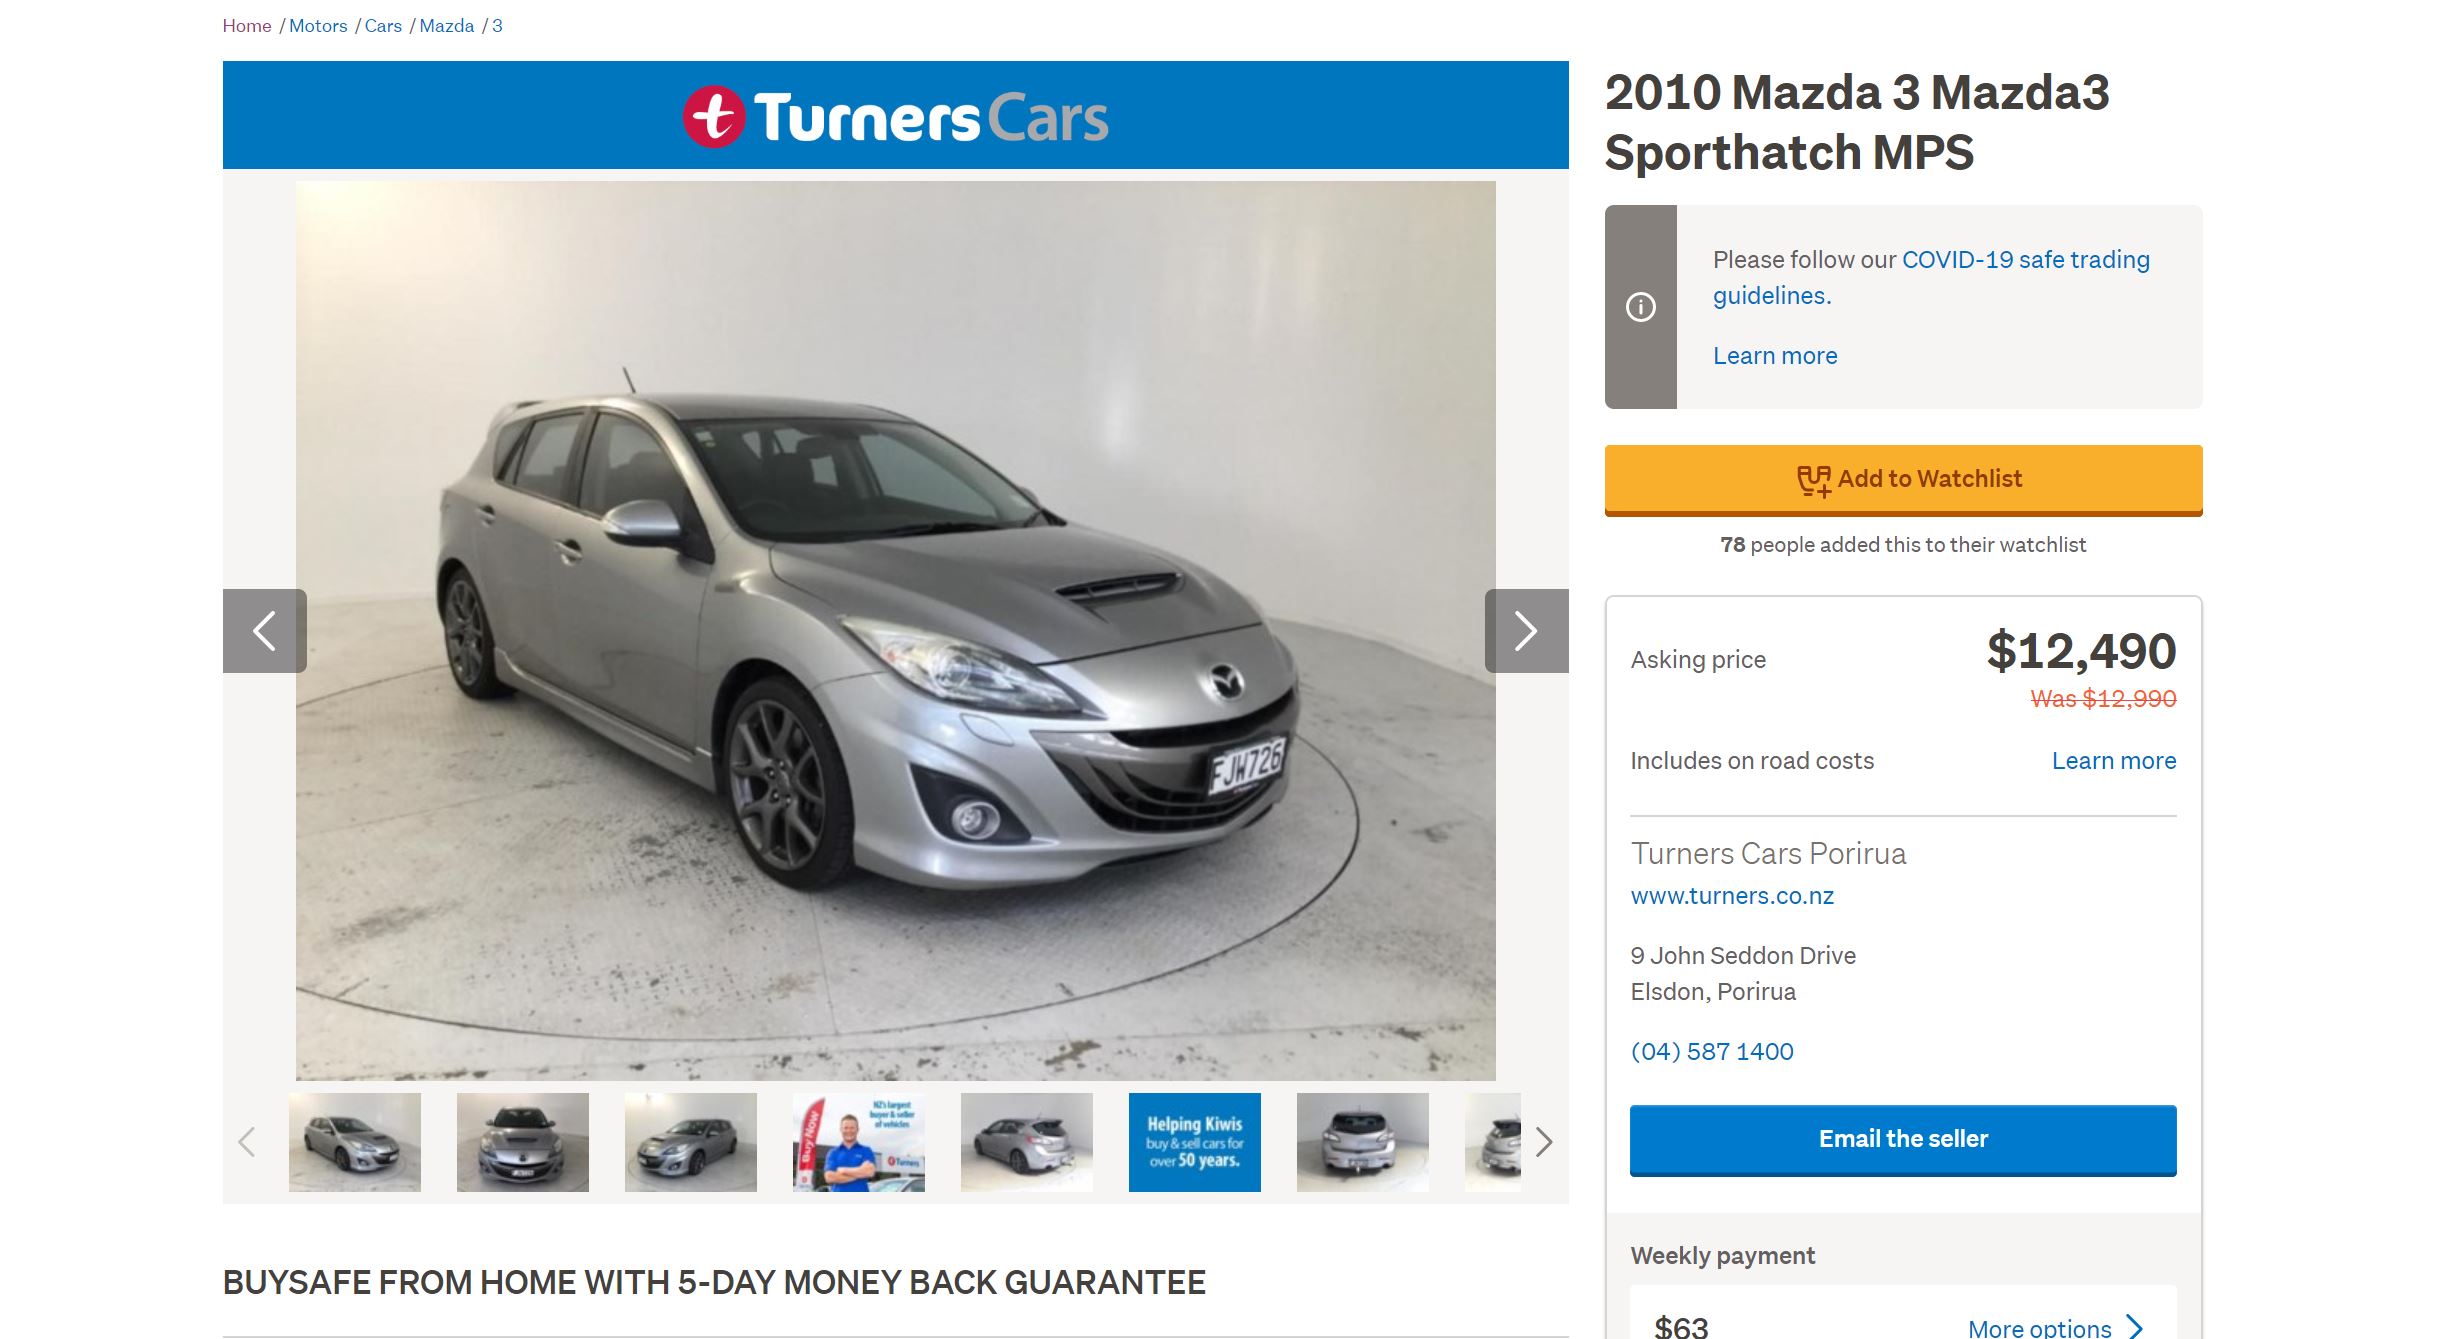Screen dimensions: 2437x1339
Task: Open COVID-19 safe trading guidelines link
Action: 1931,278
